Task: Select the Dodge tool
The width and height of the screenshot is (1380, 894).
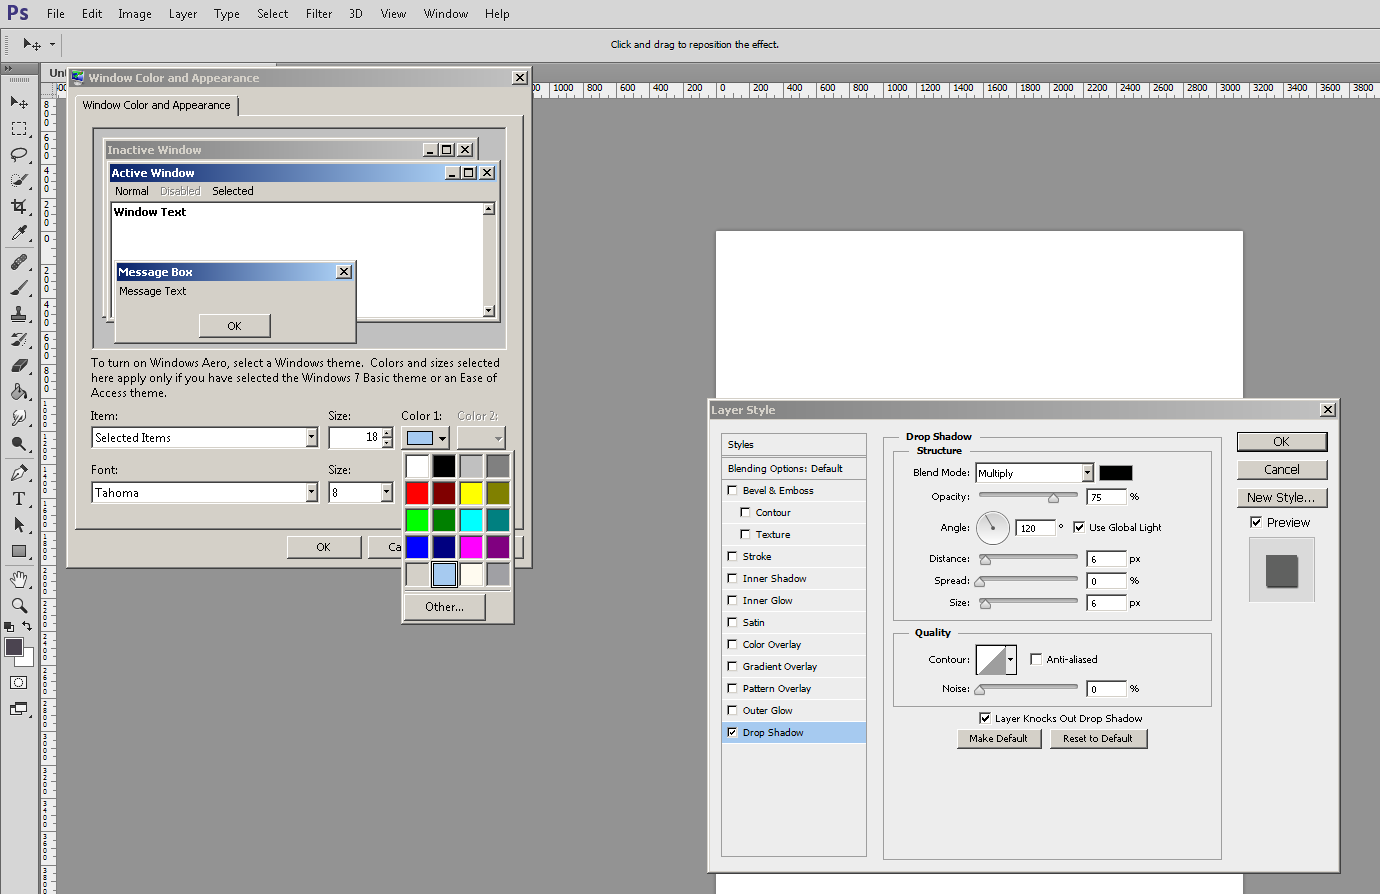Action: [19, 443]
